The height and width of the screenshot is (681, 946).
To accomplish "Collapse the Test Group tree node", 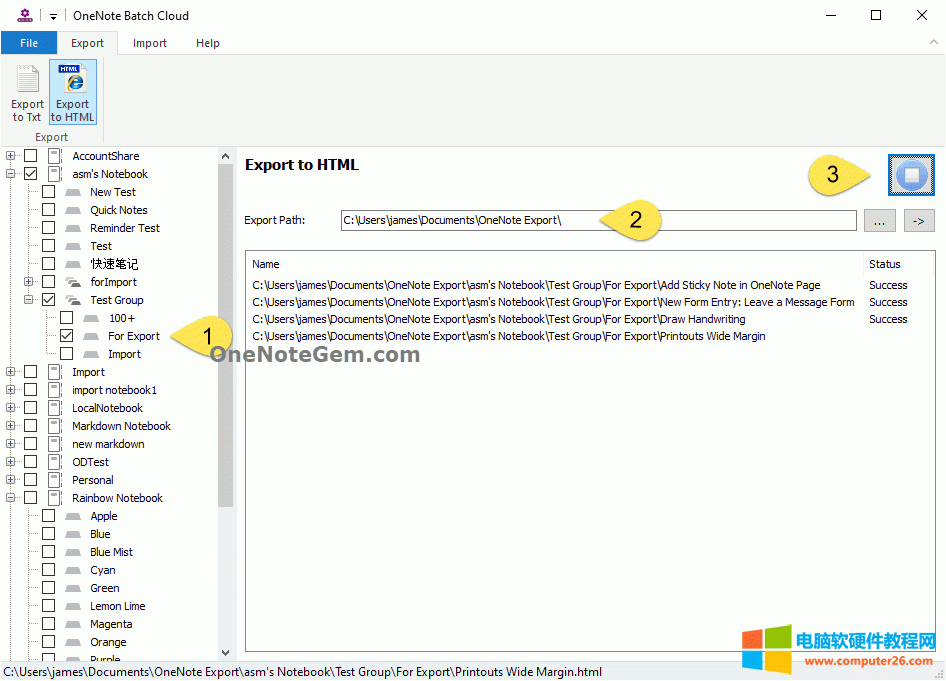I will tap(28, 299).
